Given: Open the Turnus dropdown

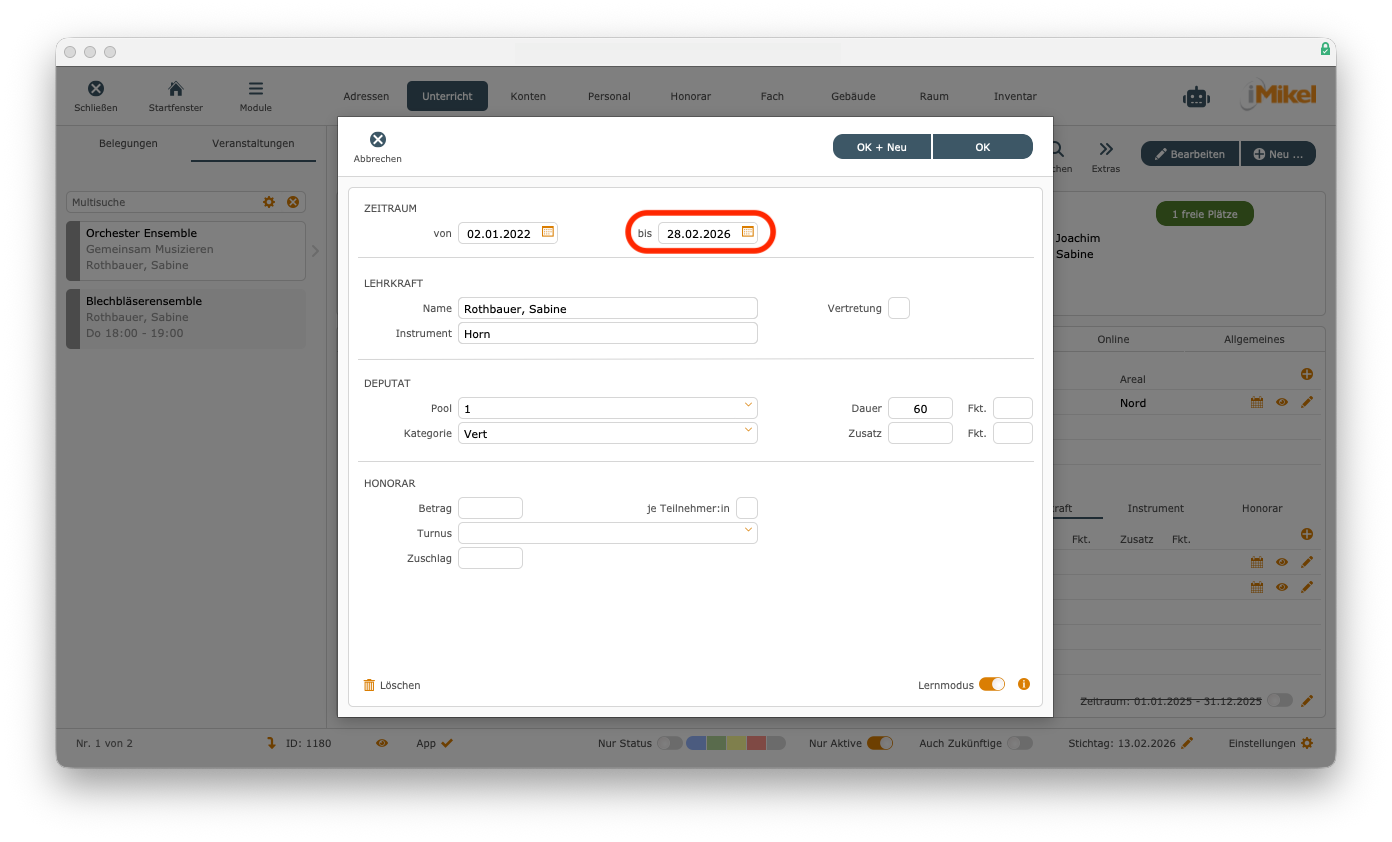Looking at the screenshot, I should click(748, 531).
